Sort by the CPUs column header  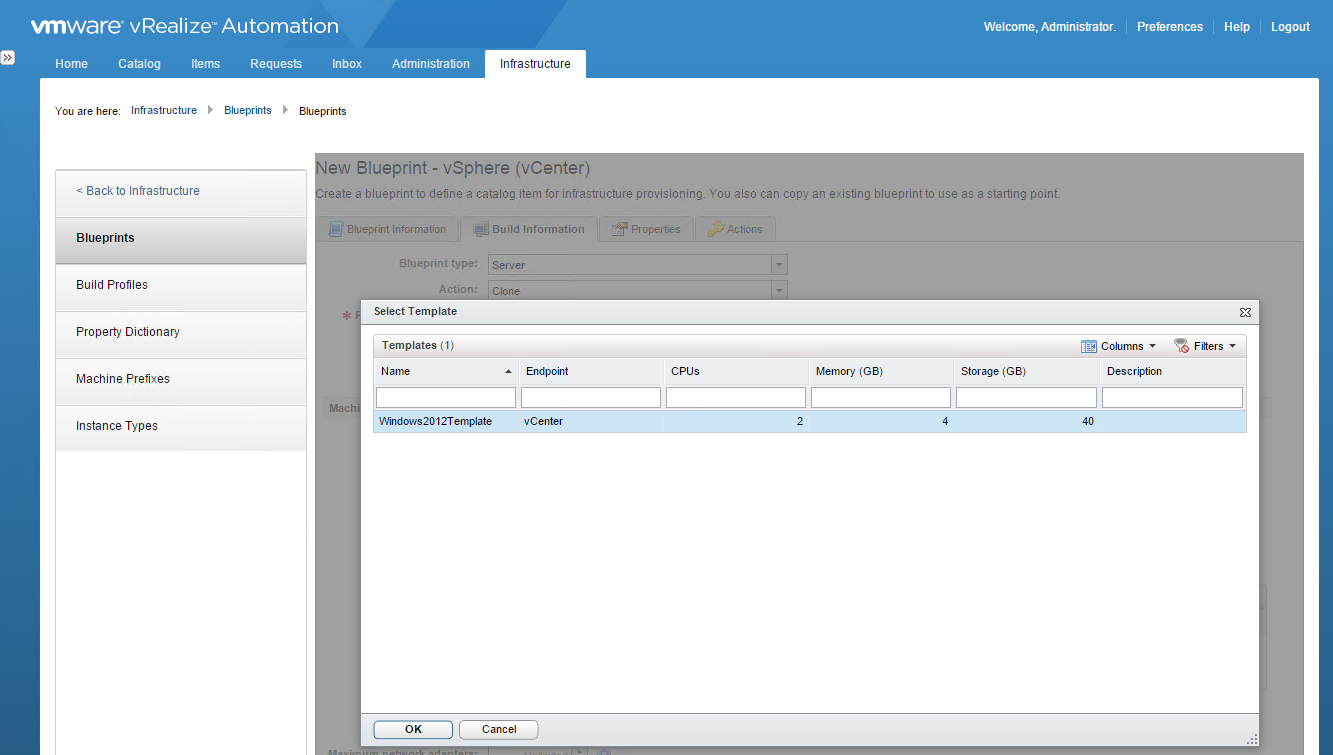[x=736, y=371]
